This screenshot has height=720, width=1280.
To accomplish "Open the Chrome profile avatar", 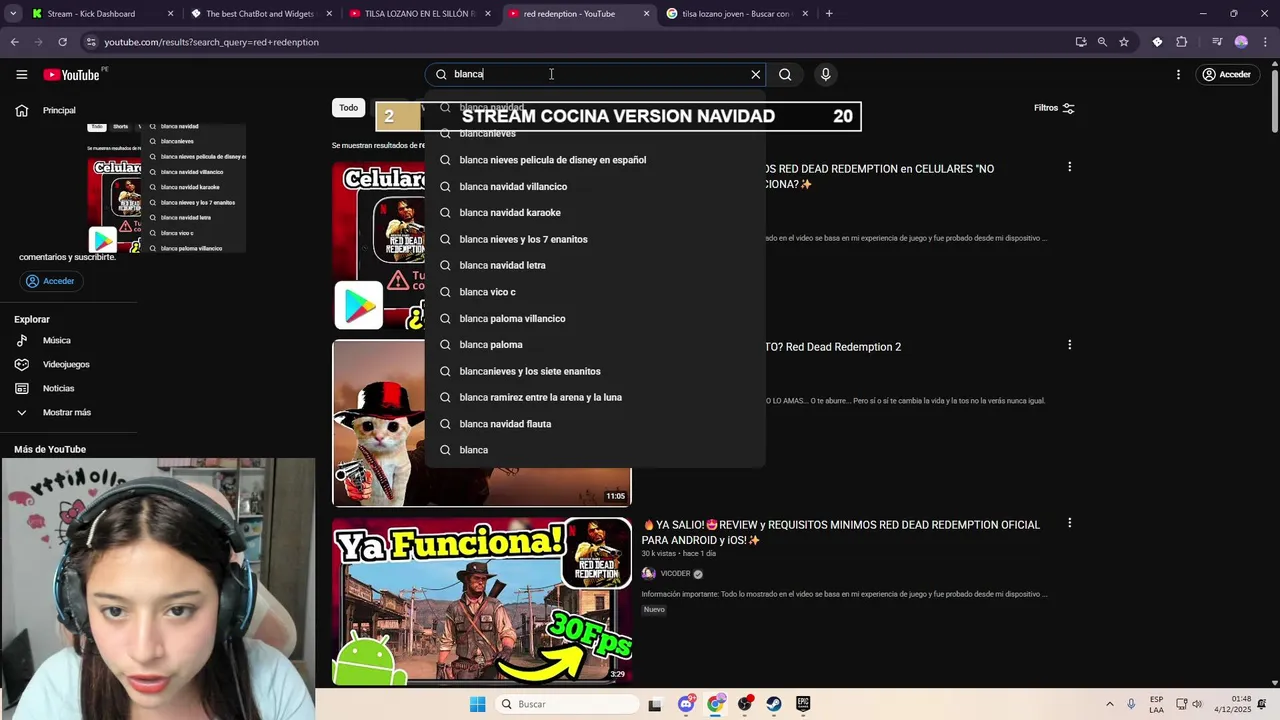I will 1241,42.
